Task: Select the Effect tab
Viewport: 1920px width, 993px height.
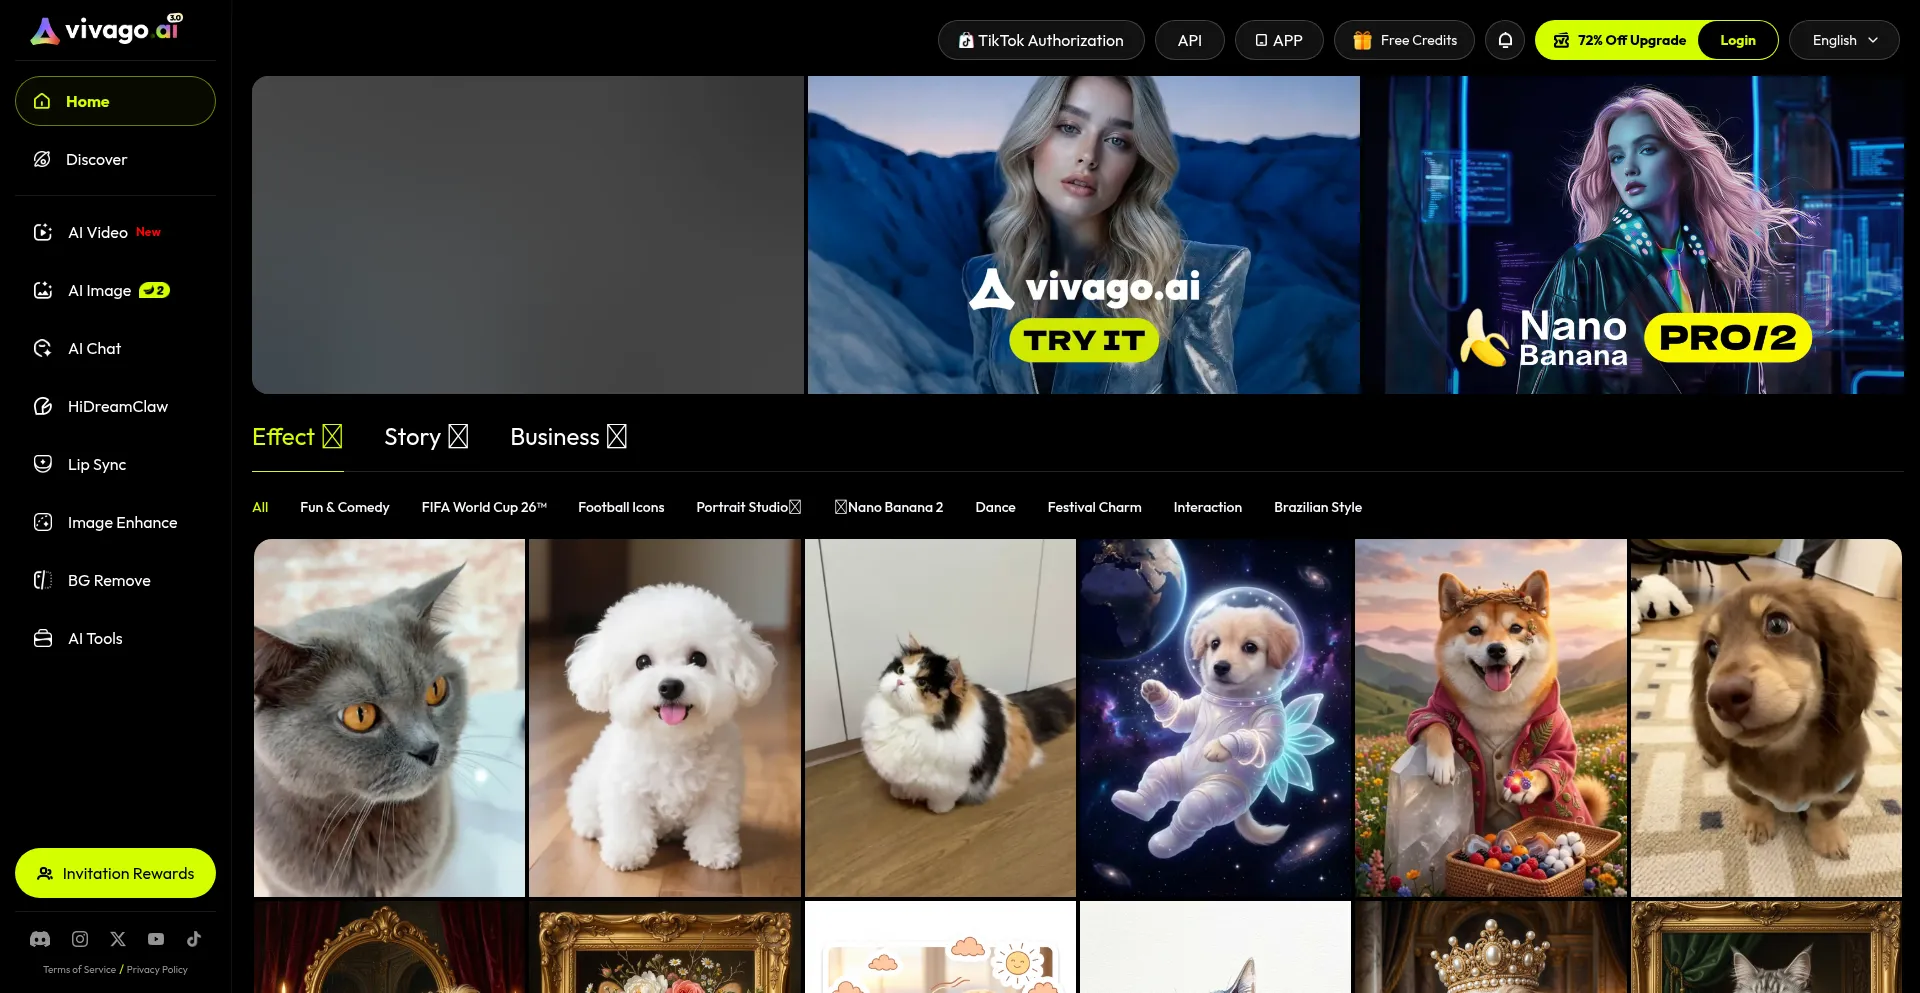Action: [x=297, y=437]
